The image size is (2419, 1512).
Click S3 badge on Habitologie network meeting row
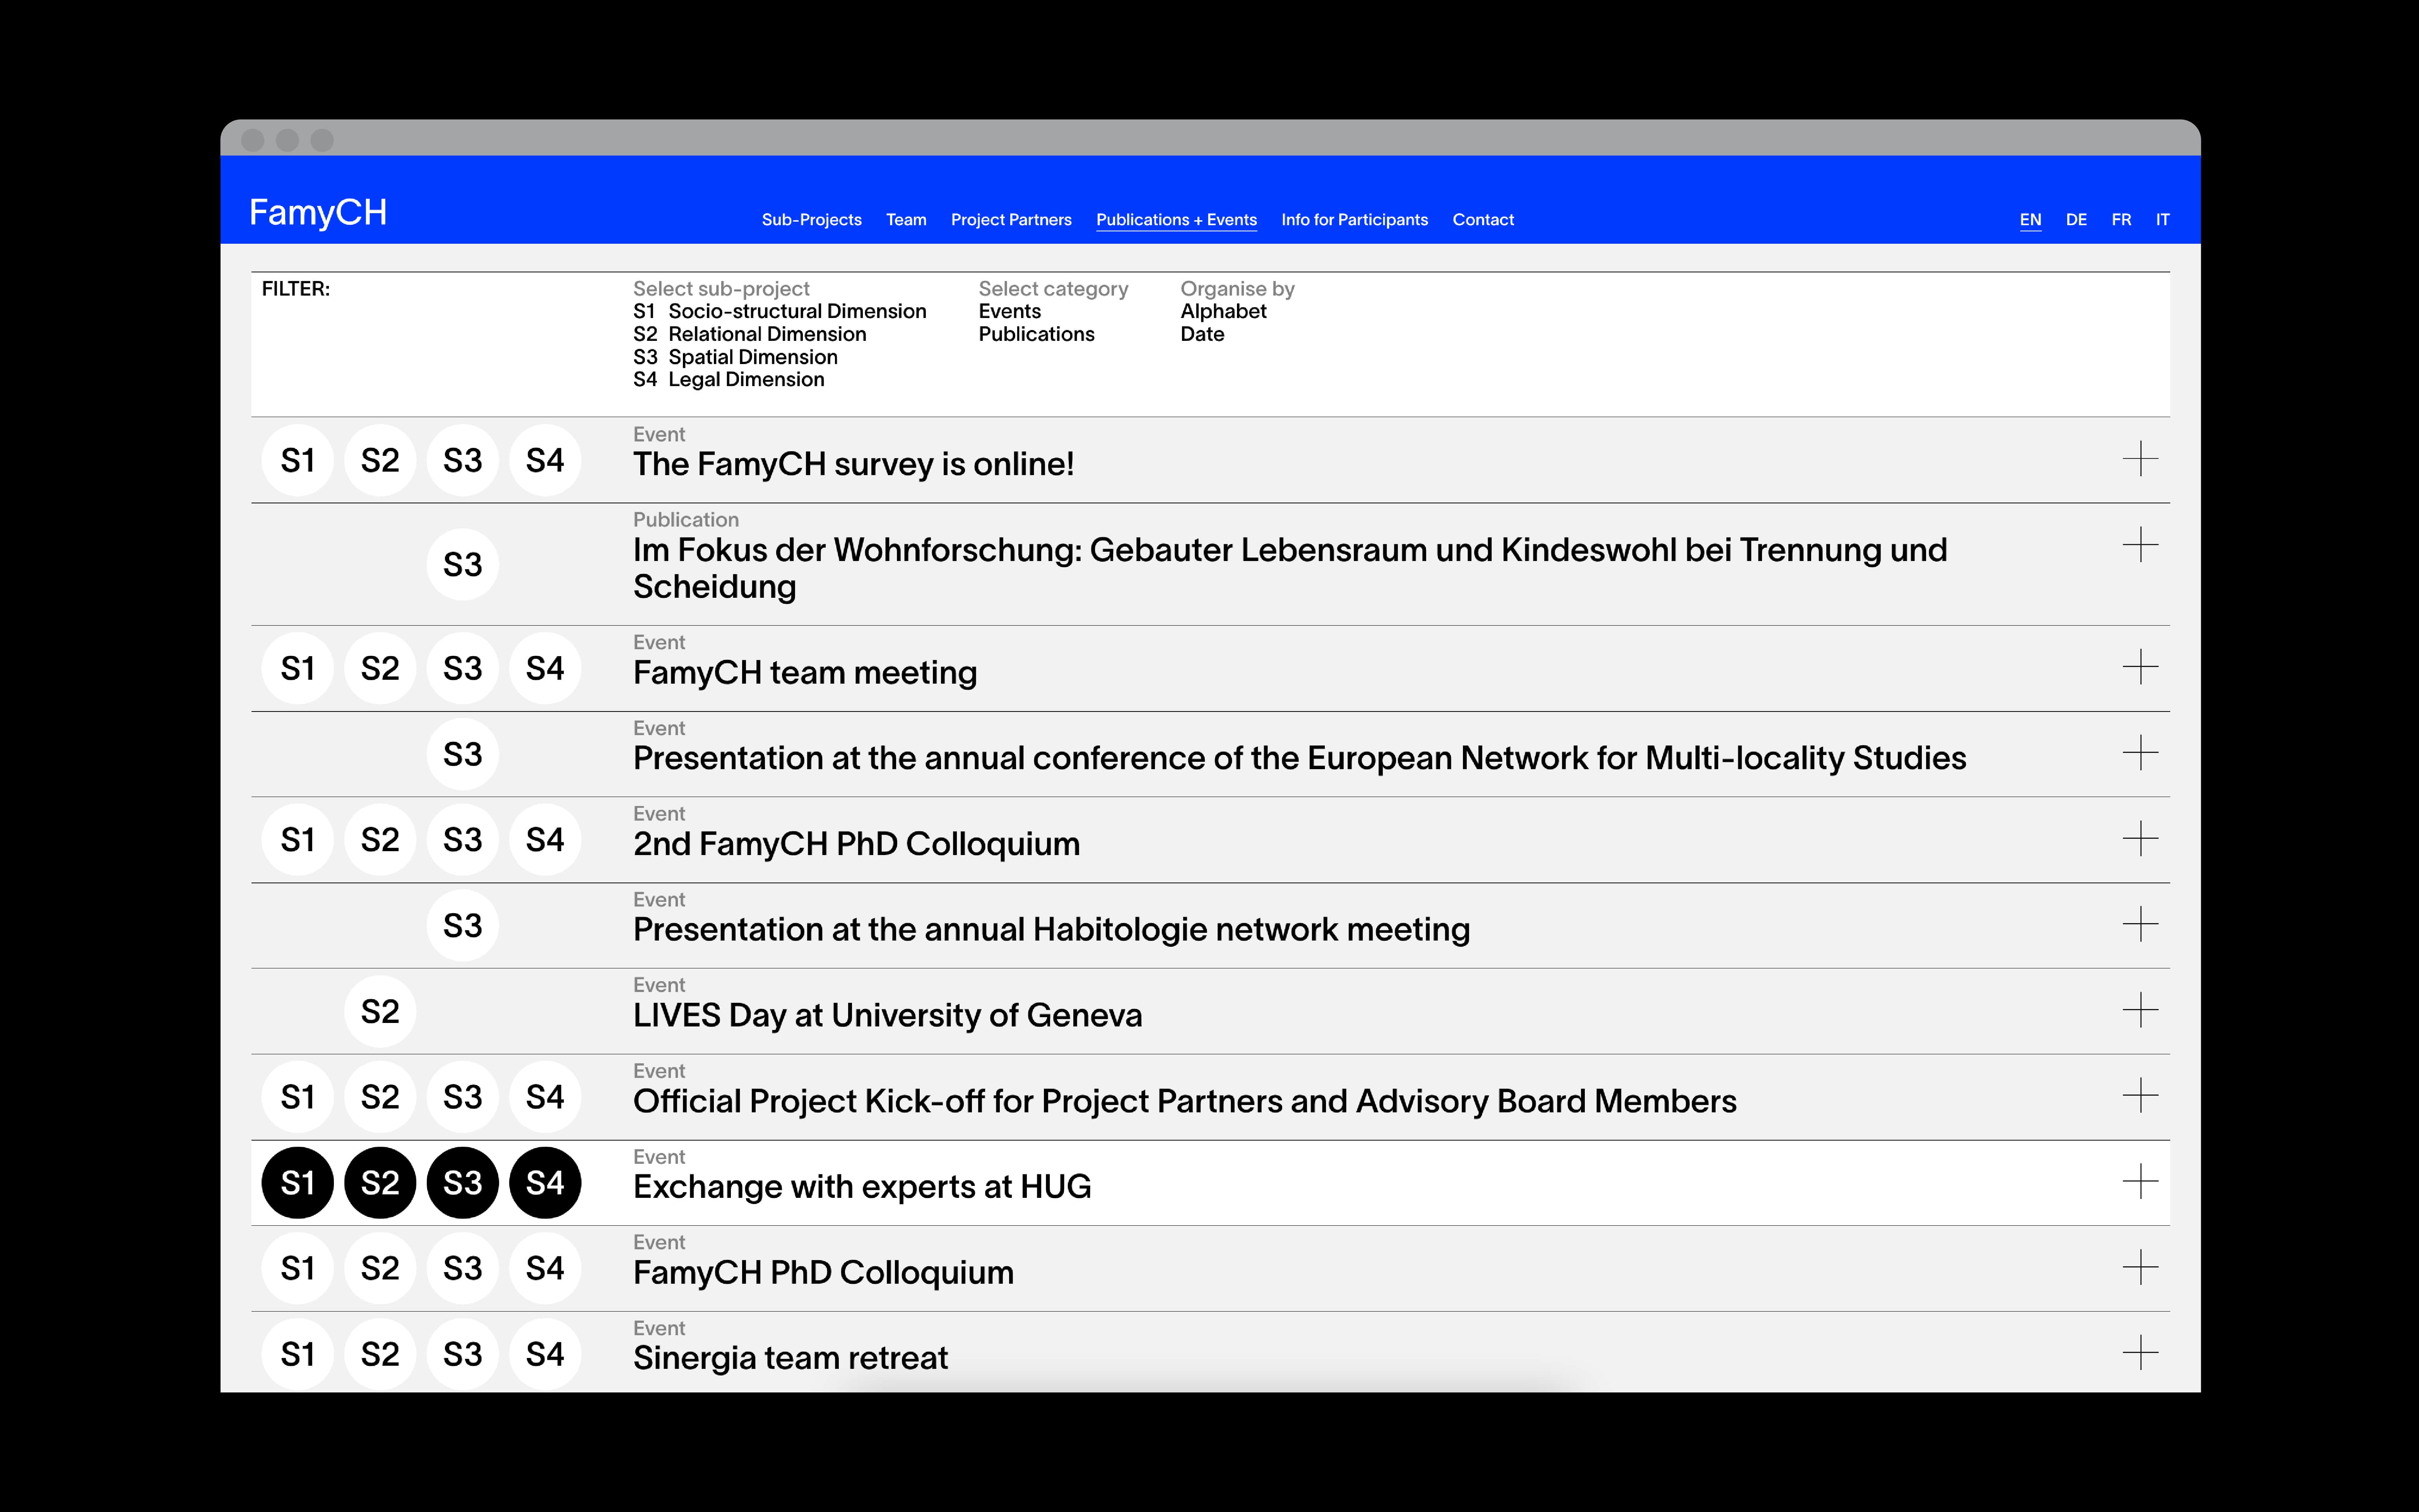click(462, 926)
